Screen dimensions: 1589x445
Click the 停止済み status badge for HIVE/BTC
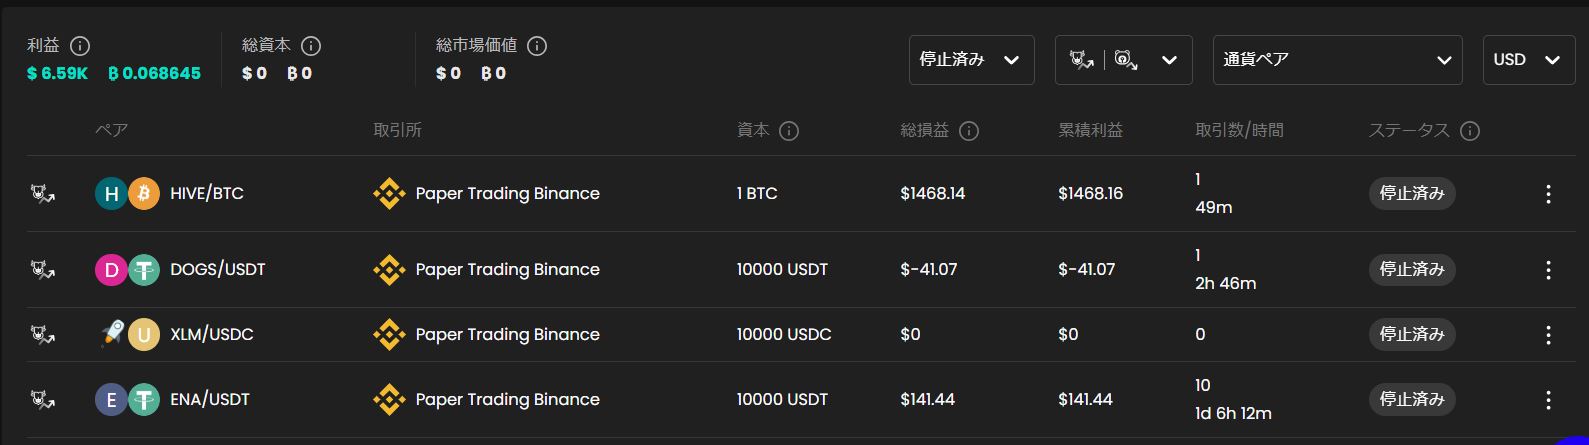pyautogui.click(x=1411, y=194)
